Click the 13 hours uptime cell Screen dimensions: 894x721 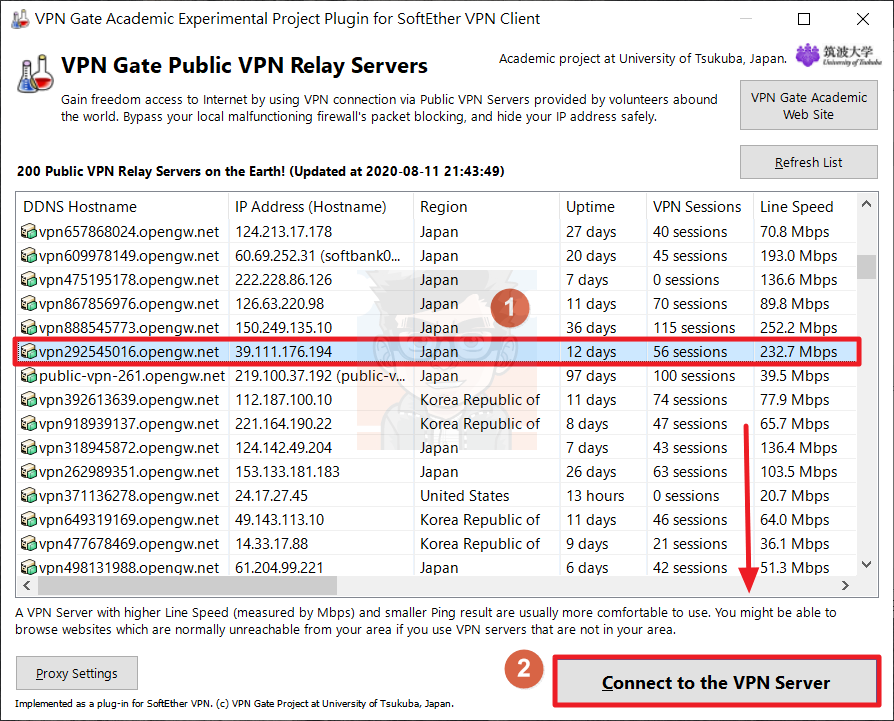pos(595,496)
